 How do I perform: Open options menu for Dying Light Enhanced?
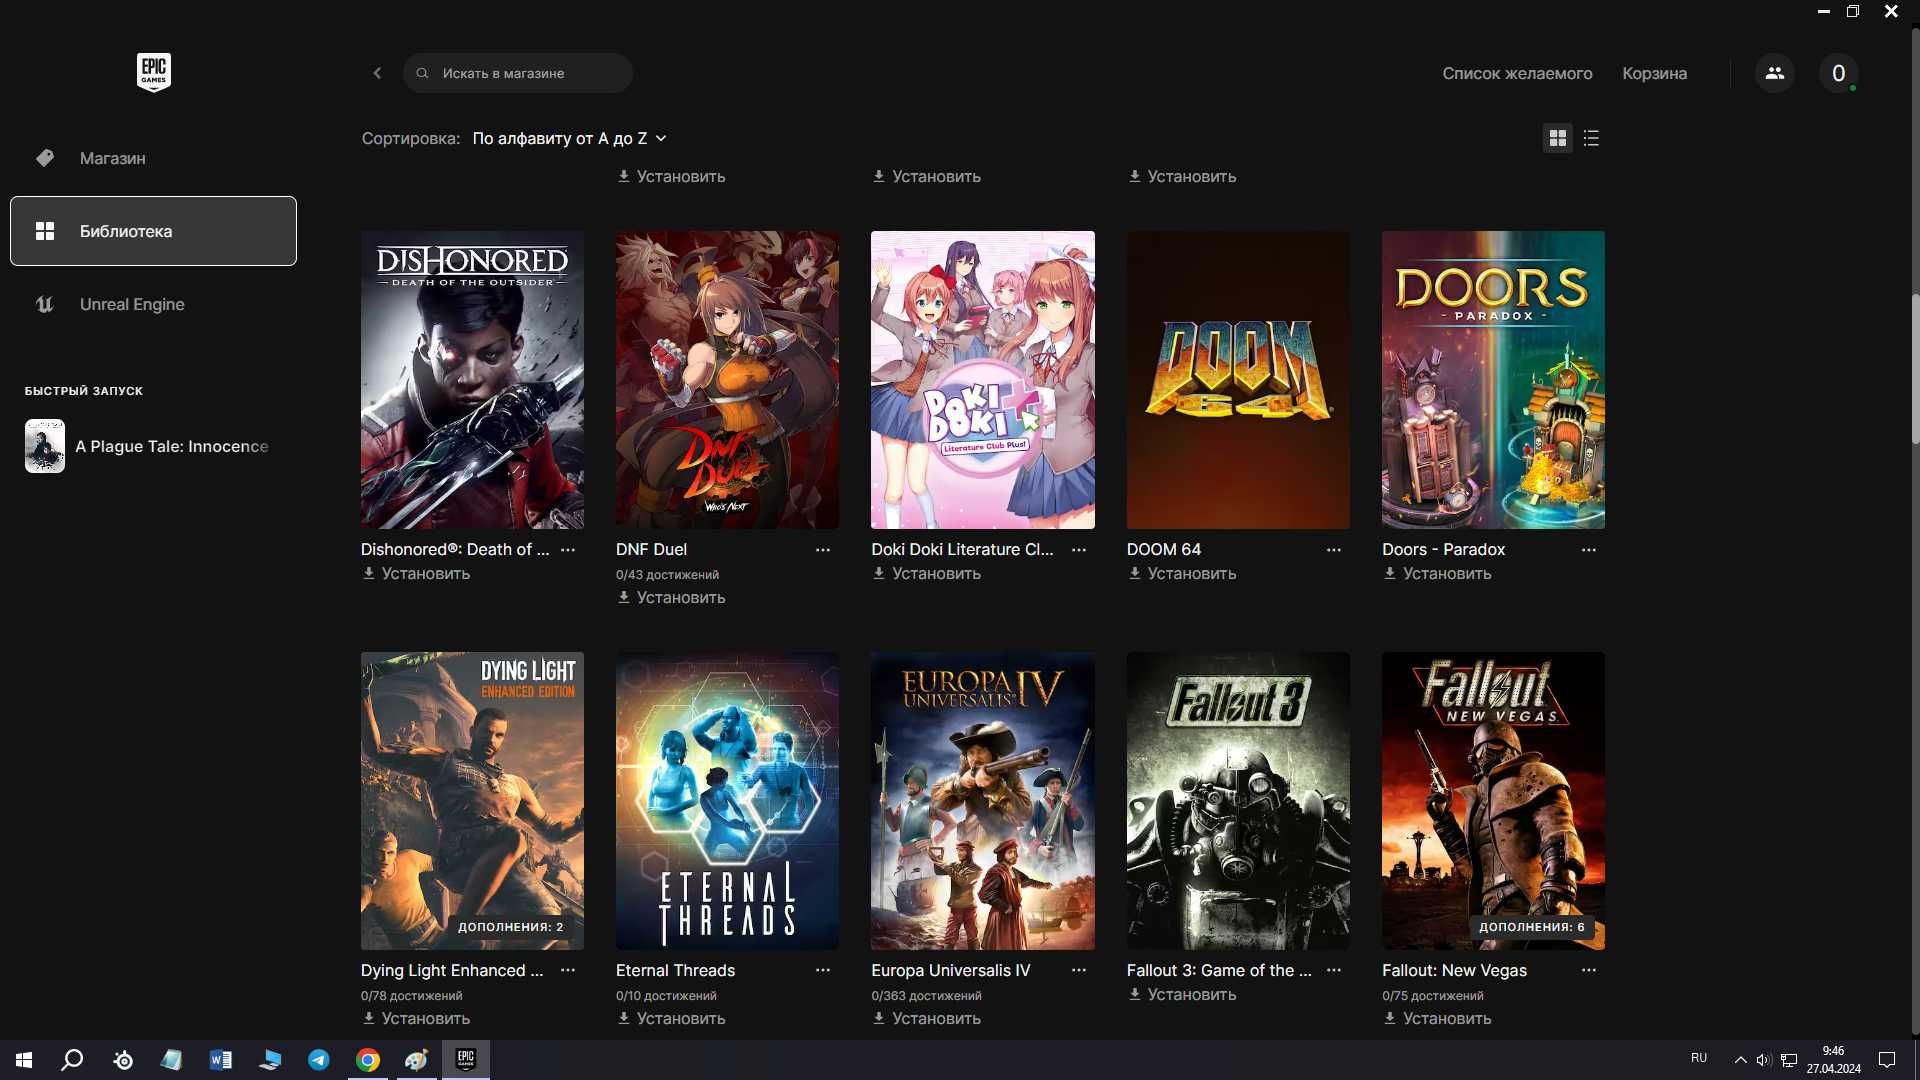click(568, 970)
